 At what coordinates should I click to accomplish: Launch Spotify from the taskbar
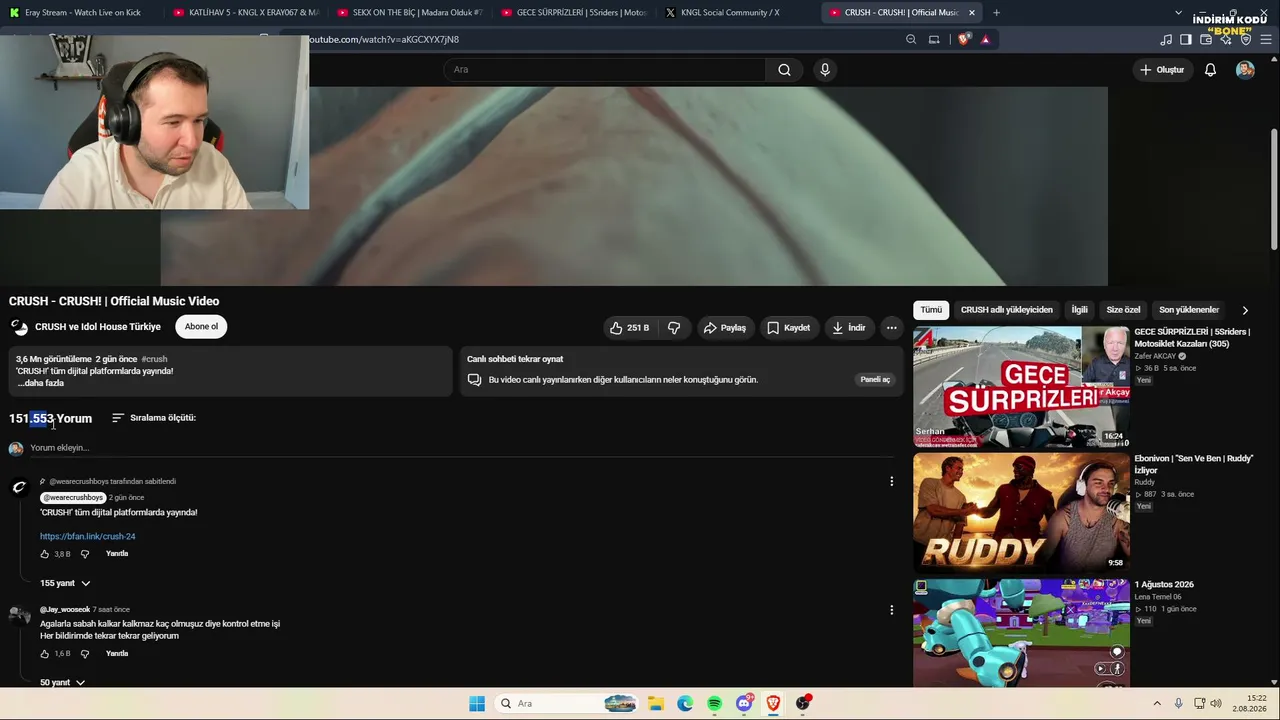714,704
